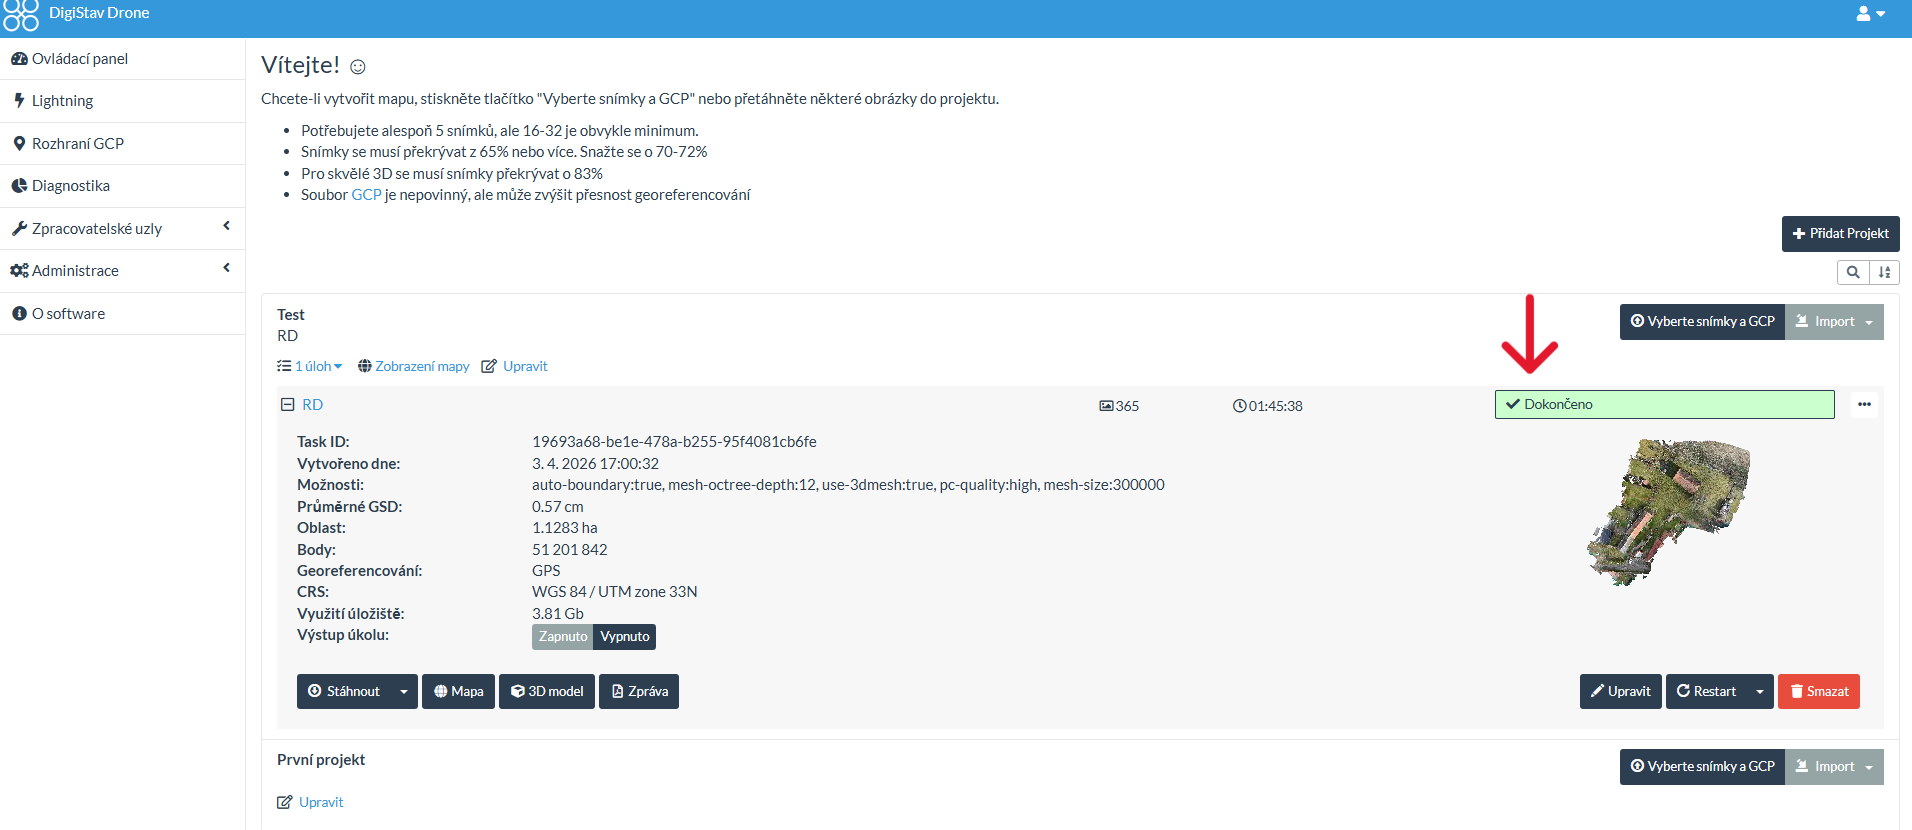
Task: Open Diagnostika in sidebar
Action: click(x=122, y=186)
